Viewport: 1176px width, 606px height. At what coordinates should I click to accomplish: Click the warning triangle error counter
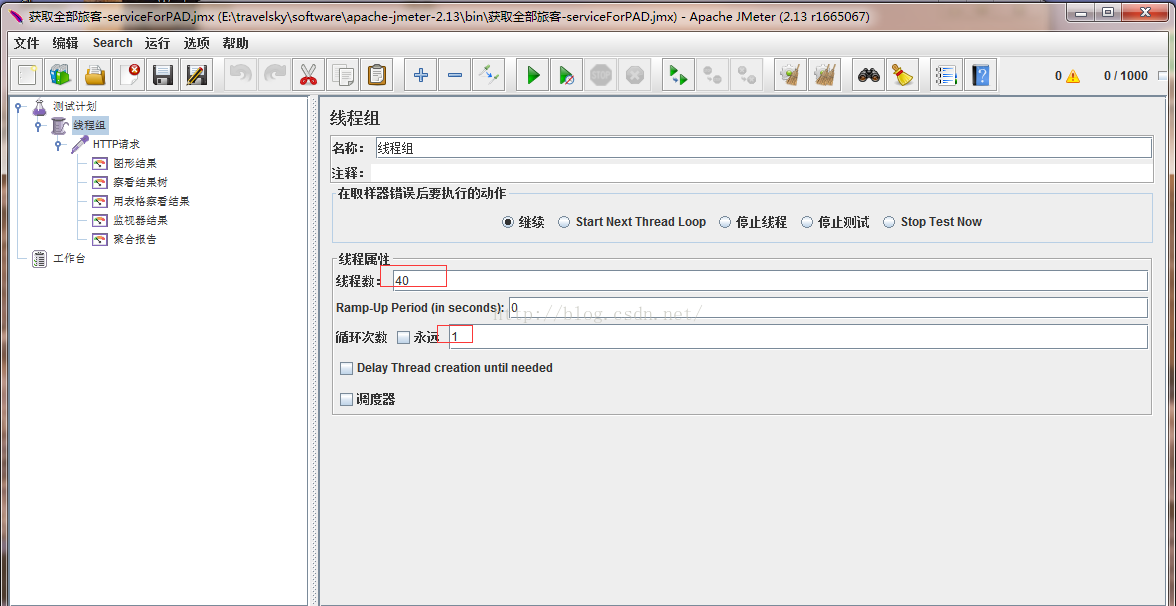tap(1073, 76)
